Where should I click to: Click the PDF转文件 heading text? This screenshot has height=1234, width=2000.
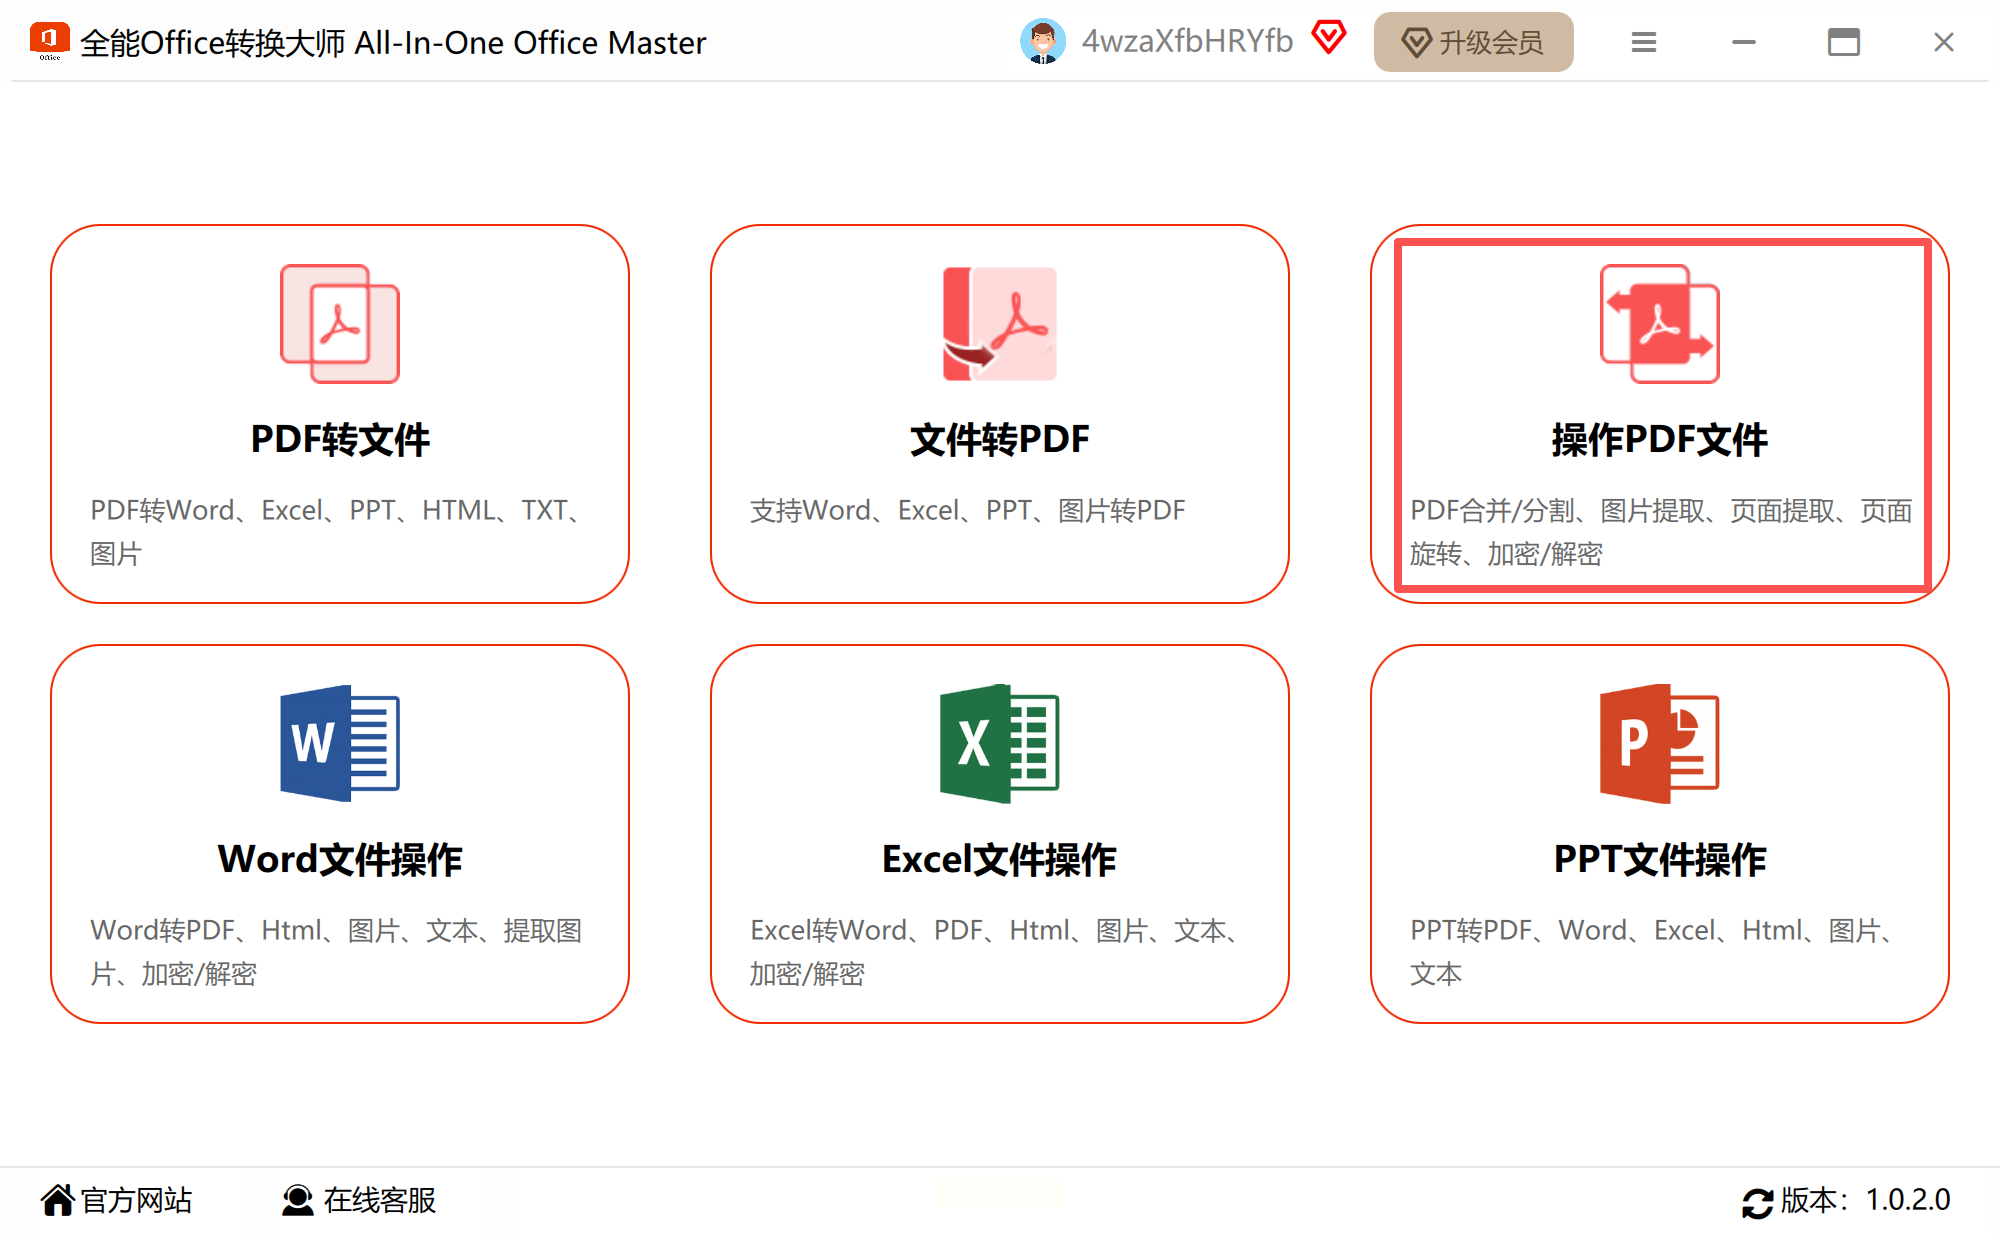(x=340, y=440)
